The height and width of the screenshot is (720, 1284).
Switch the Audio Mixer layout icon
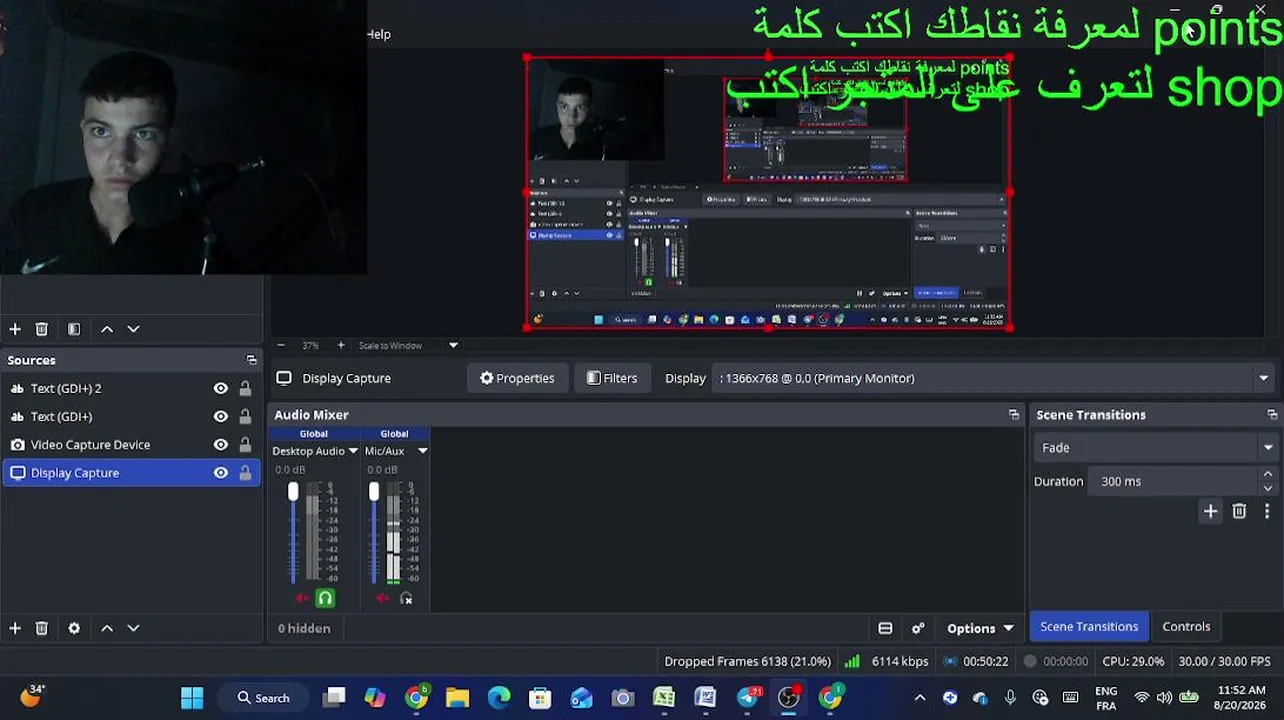885,628
